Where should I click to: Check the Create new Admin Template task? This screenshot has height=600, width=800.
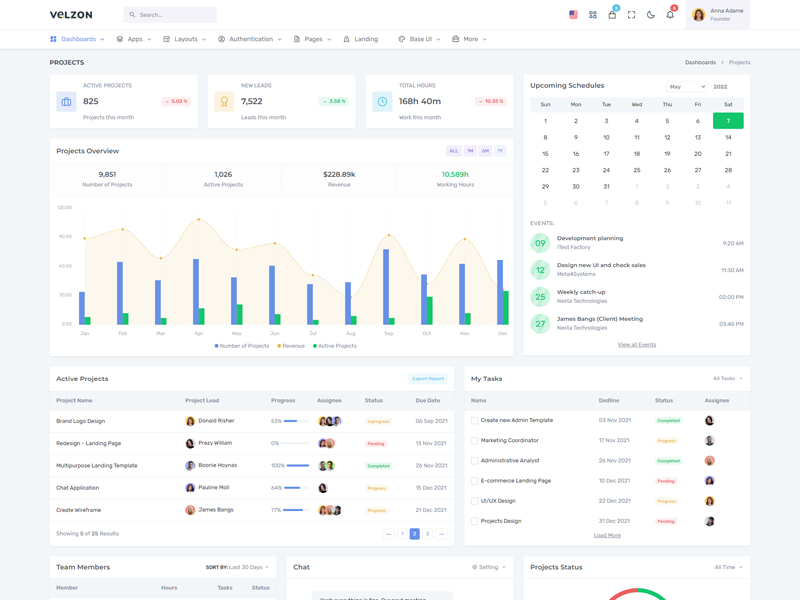coord(474,421)
